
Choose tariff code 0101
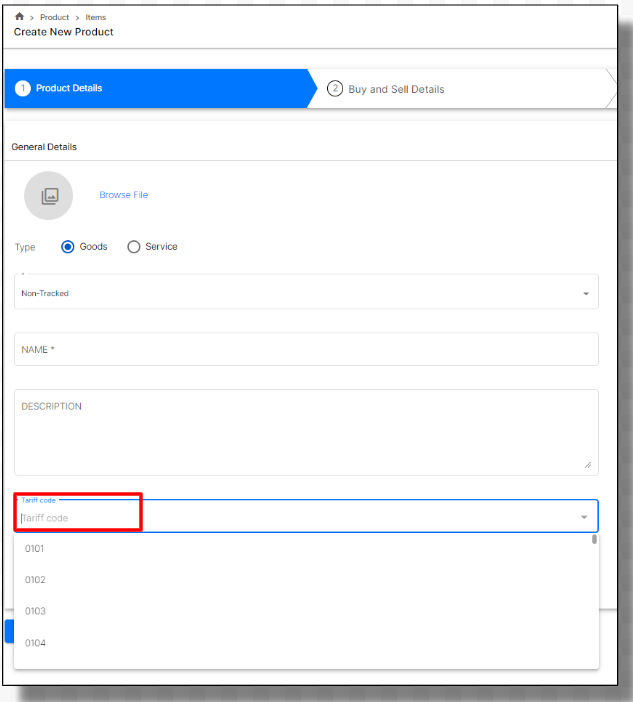(x=306, y=548)
